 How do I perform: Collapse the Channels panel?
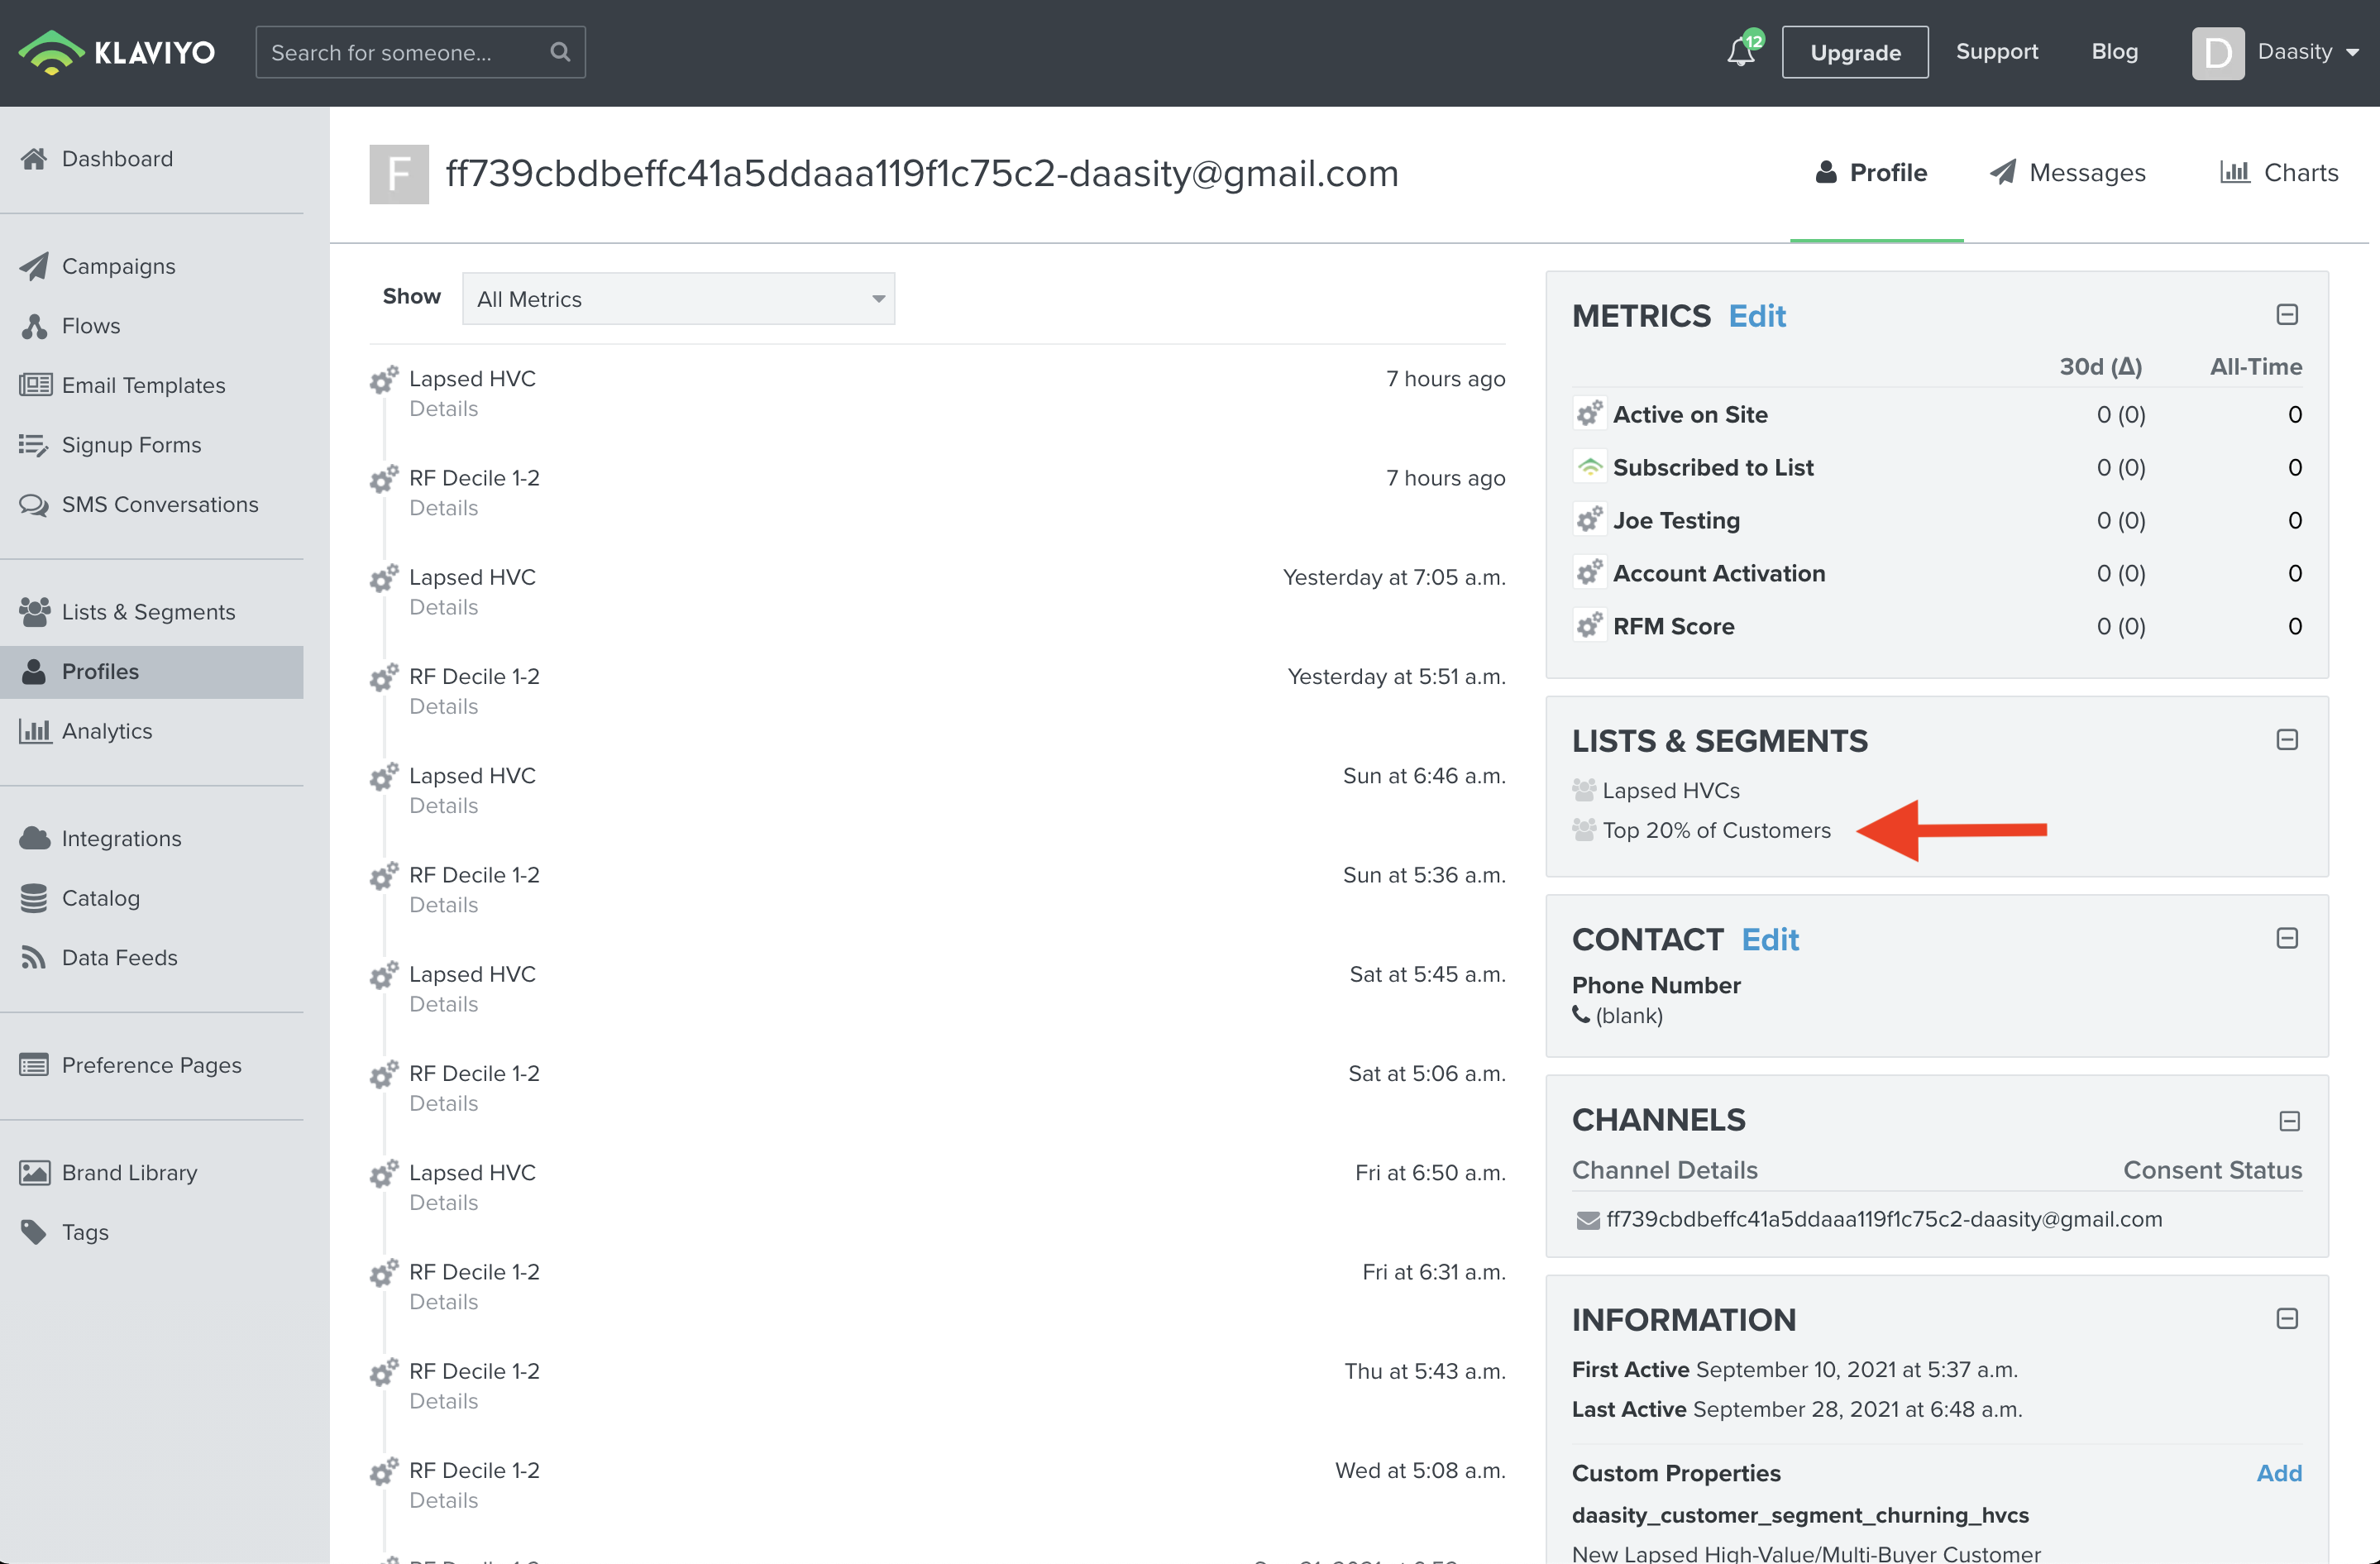2289,1121
